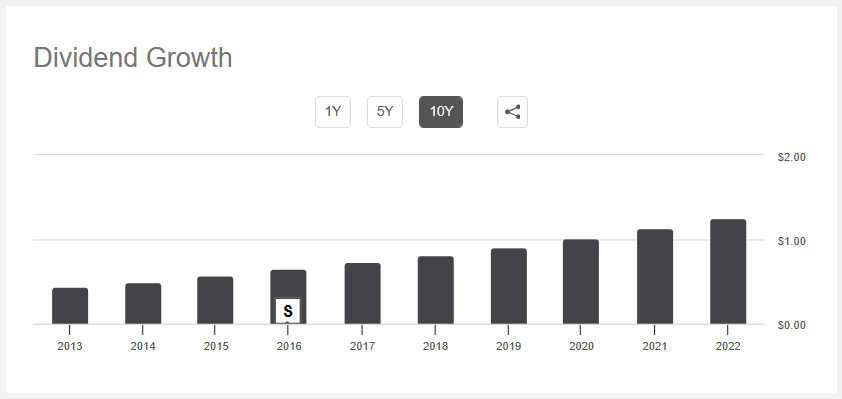842x399 pixels.
Task: Click the 2014 dividend bar
Action: [143, 304]
